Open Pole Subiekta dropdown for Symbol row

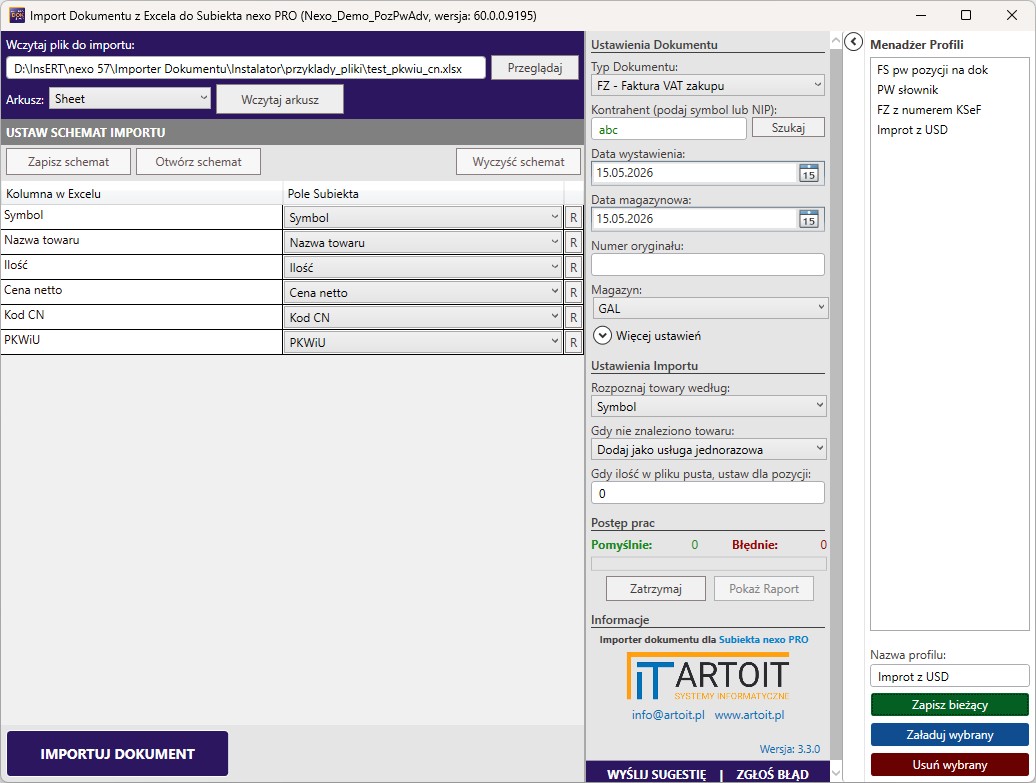[423, 217]
